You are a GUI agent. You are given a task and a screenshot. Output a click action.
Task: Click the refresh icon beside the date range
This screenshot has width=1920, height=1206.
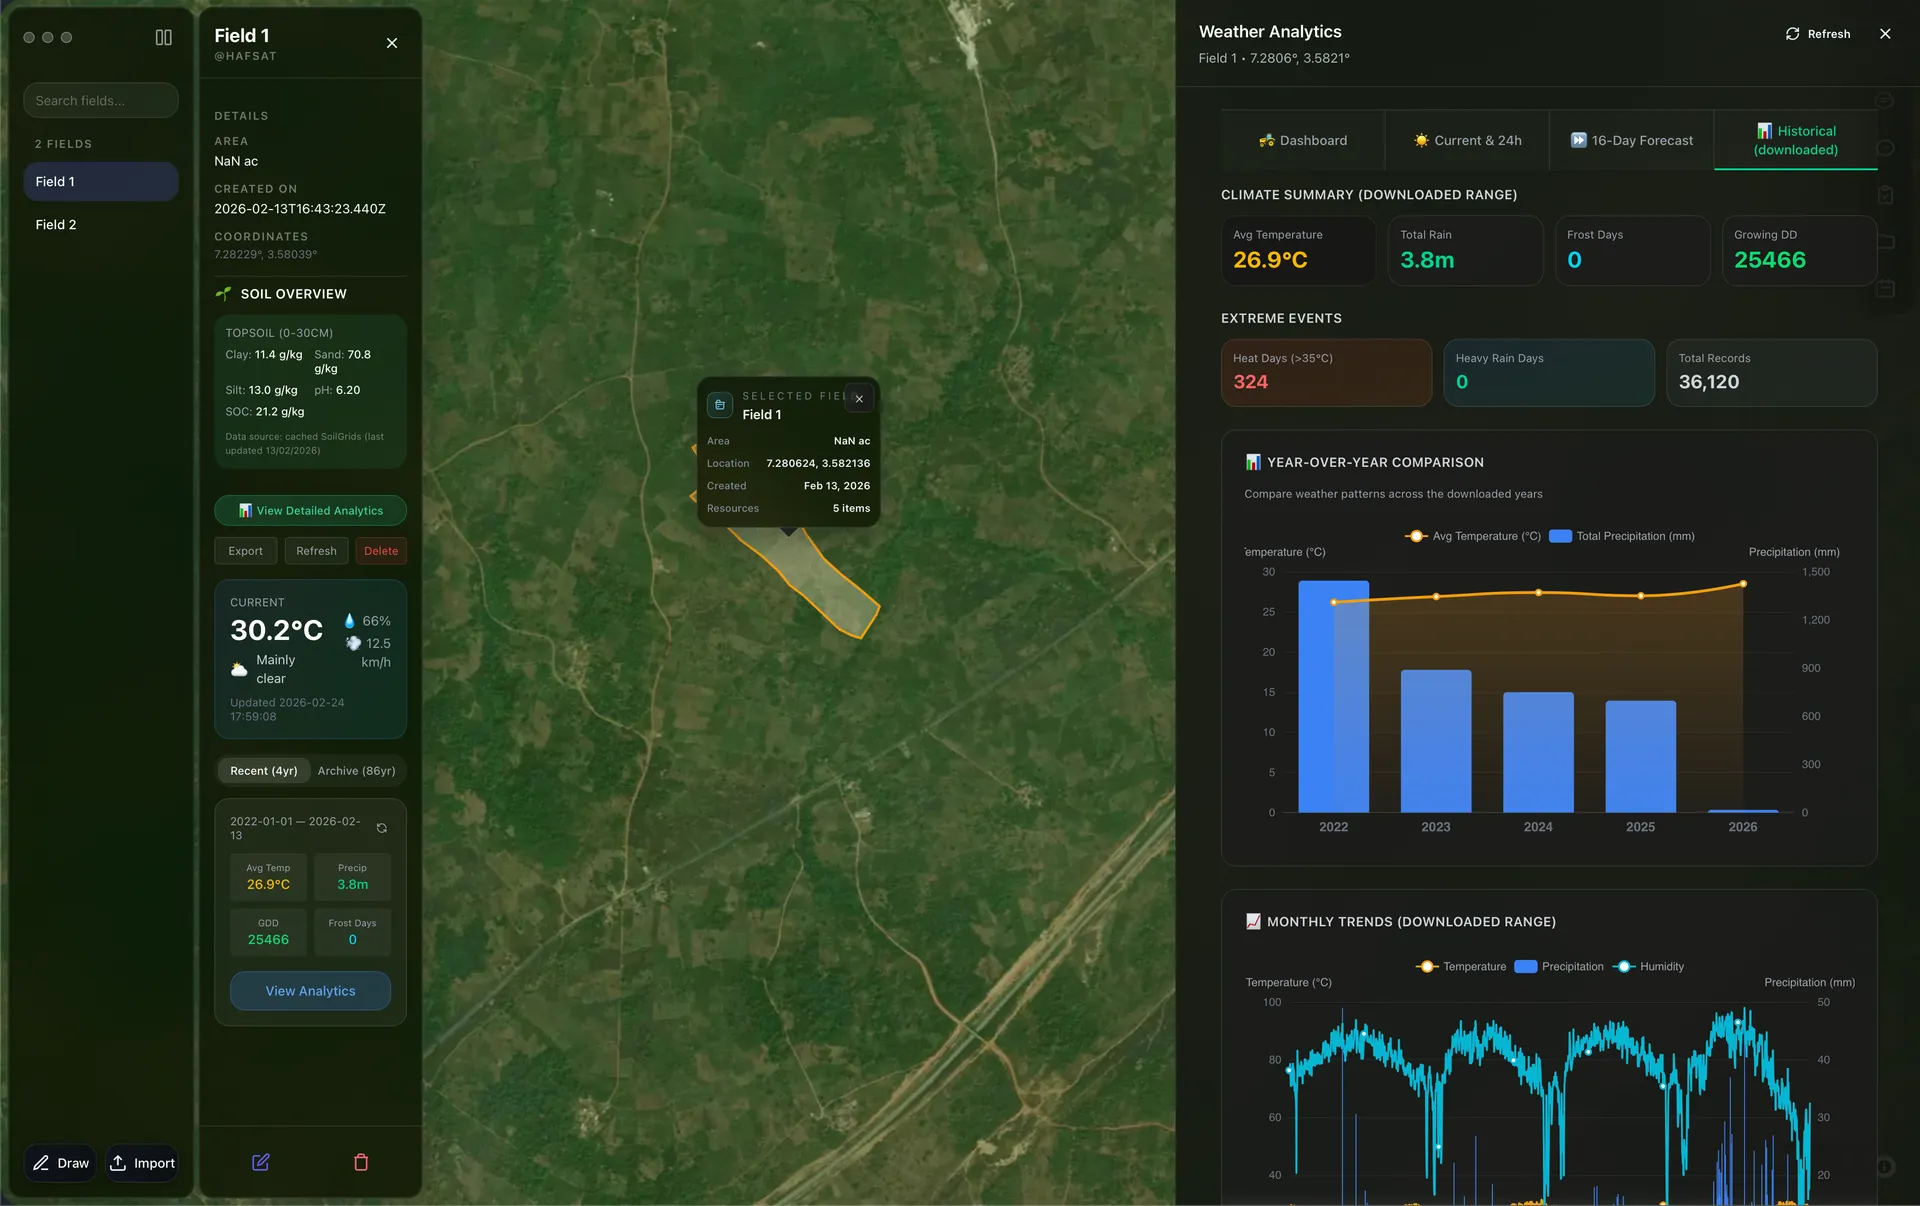point(382,828)
